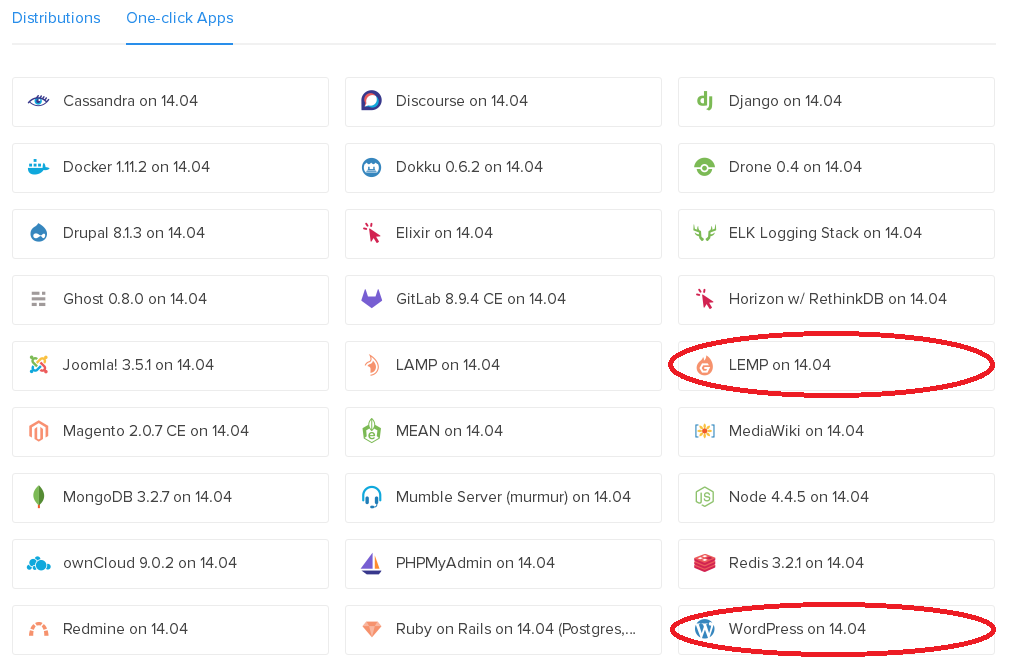Click the Drupal drop icon
This screenshot has width=1009, height=663.
pyautogui.click(x=39, y=233)
